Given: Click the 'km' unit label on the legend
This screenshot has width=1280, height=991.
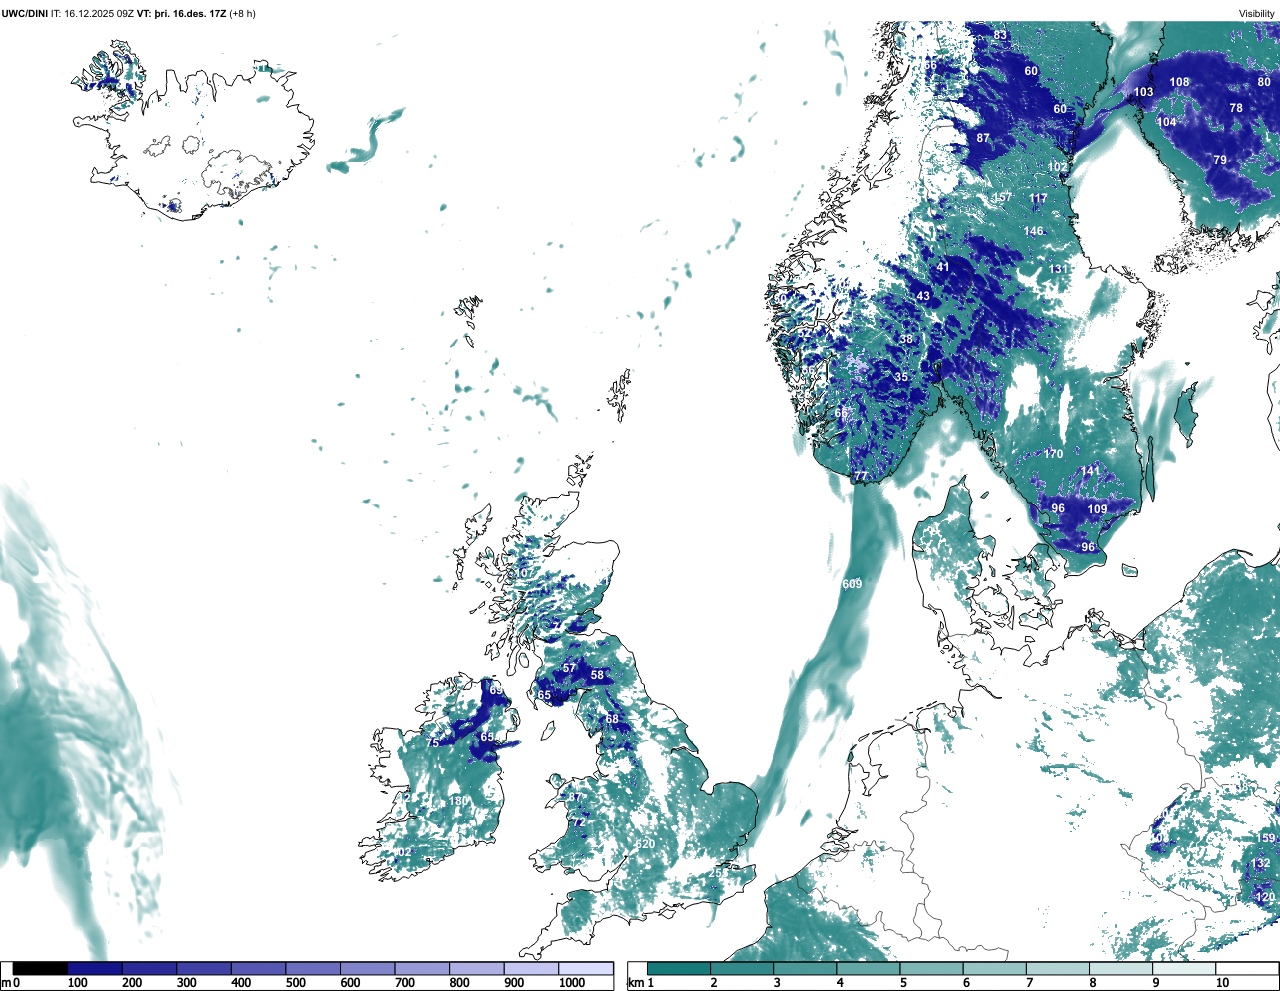Looking at the screenshot, I should pos(635,983).
